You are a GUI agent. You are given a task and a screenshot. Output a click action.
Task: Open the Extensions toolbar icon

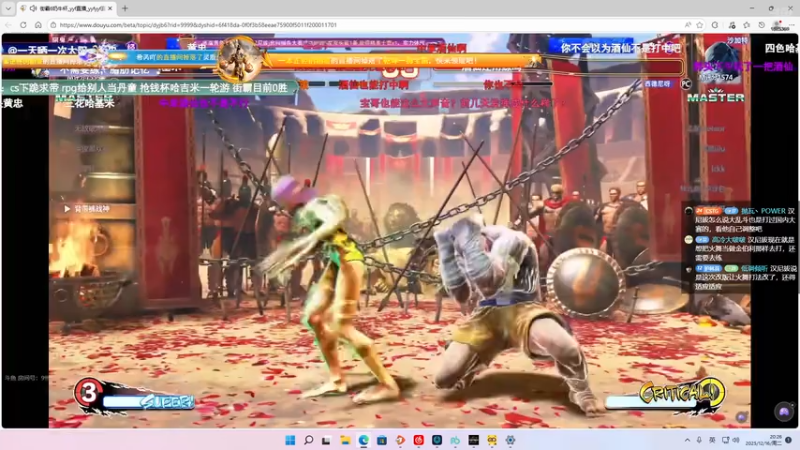click(715, 24)
